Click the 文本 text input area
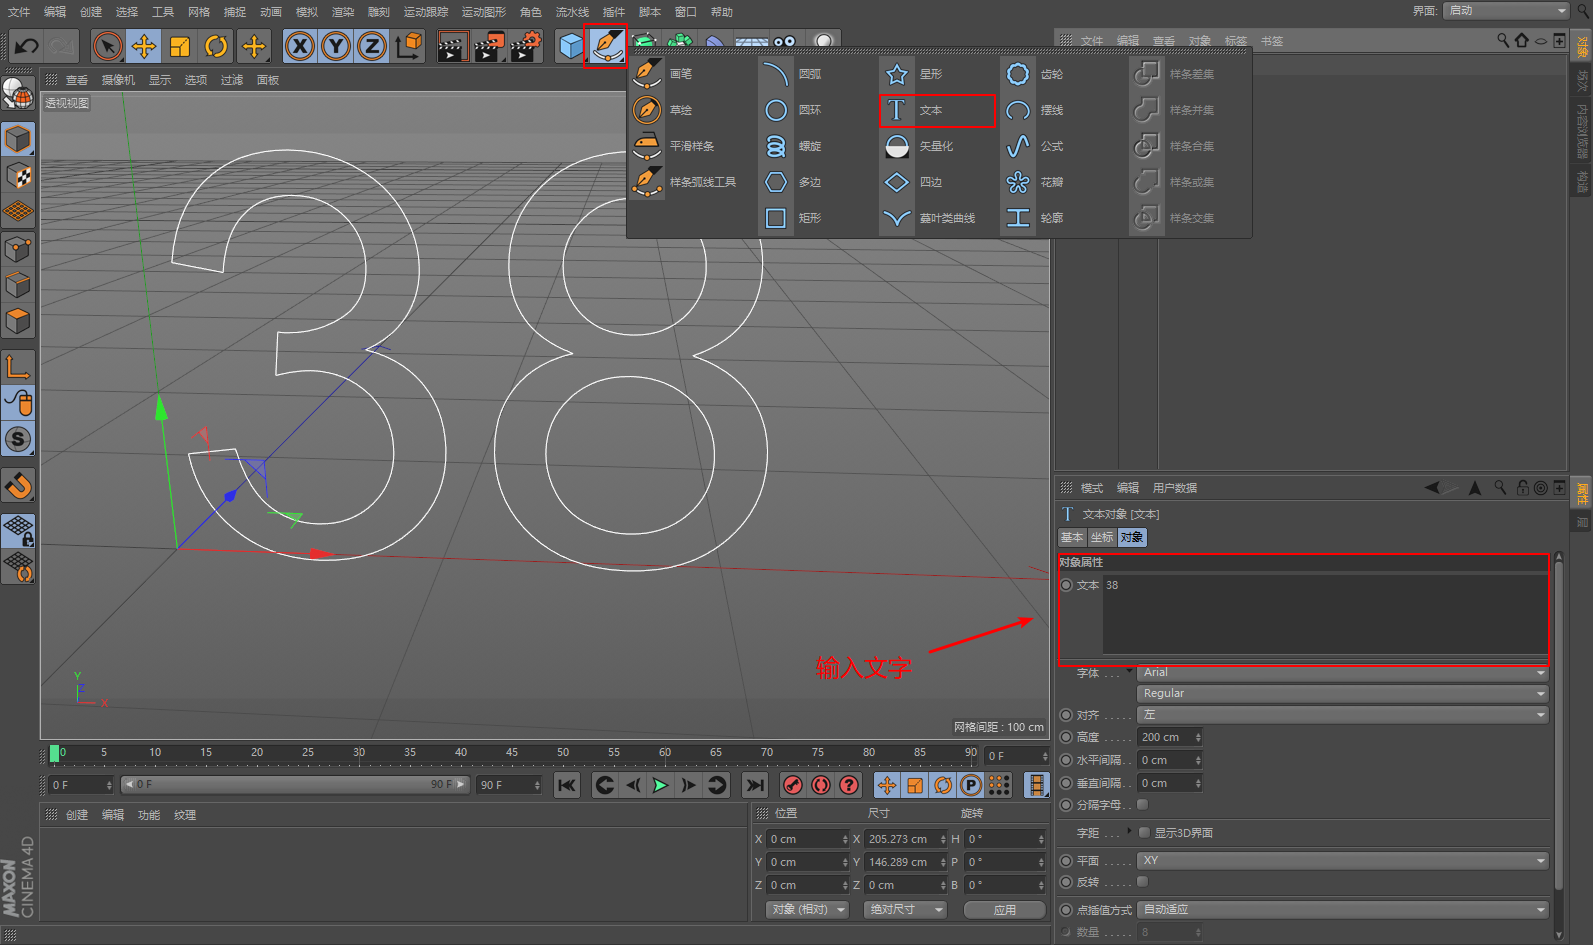Screen dimensions: 1593x945 1325,615
